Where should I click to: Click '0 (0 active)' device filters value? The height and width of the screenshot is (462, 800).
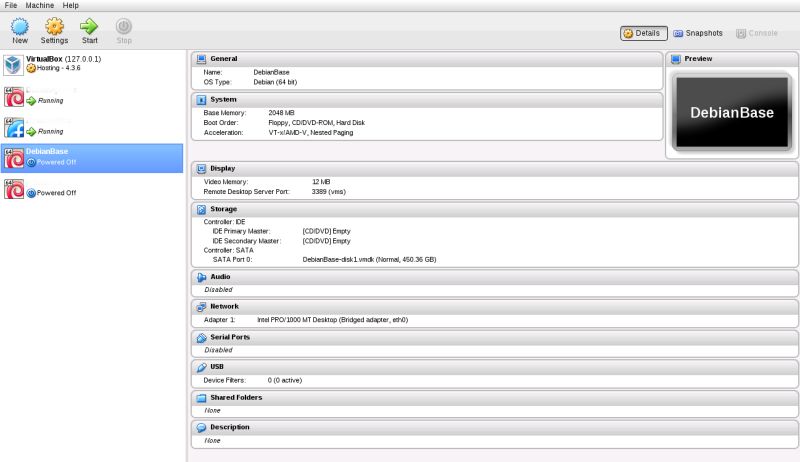coord(285,380)
